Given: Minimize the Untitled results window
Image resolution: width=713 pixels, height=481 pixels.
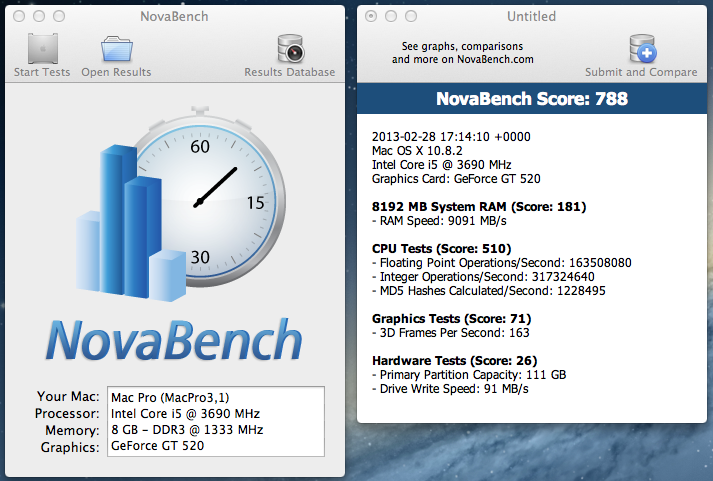Looking at the screenshot, I should 391,16.
